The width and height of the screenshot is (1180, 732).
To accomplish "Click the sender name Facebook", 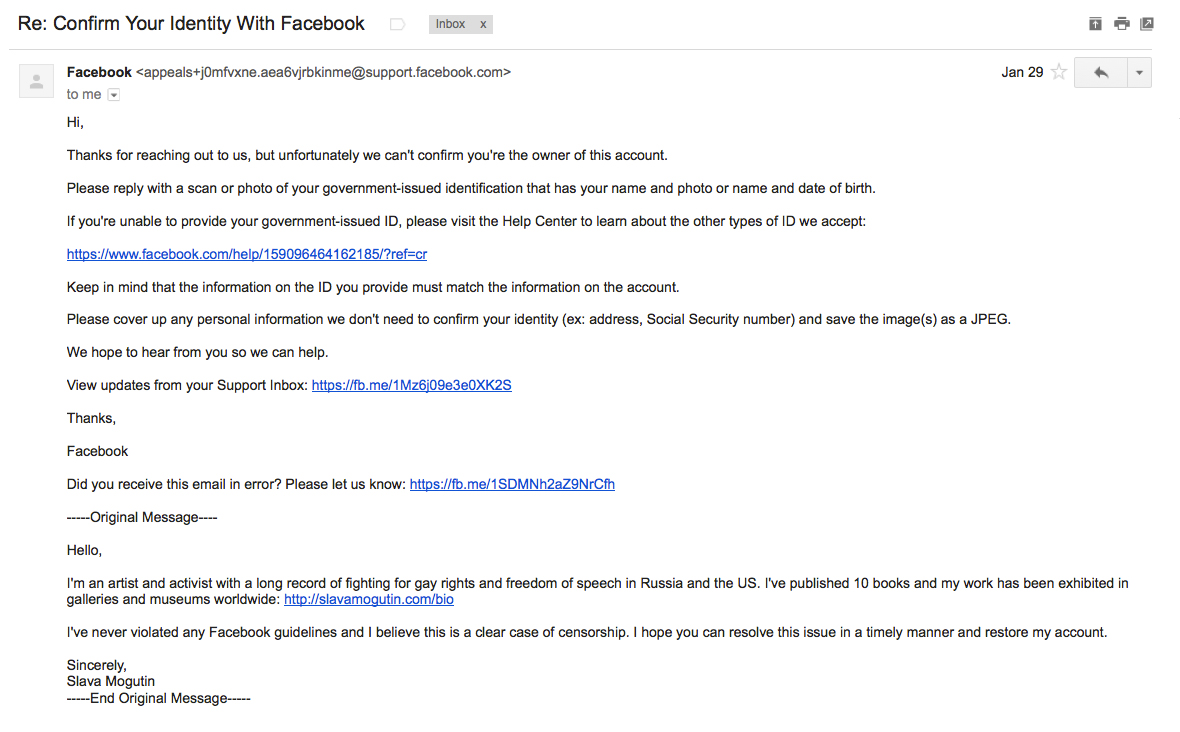I will point(99,72).
